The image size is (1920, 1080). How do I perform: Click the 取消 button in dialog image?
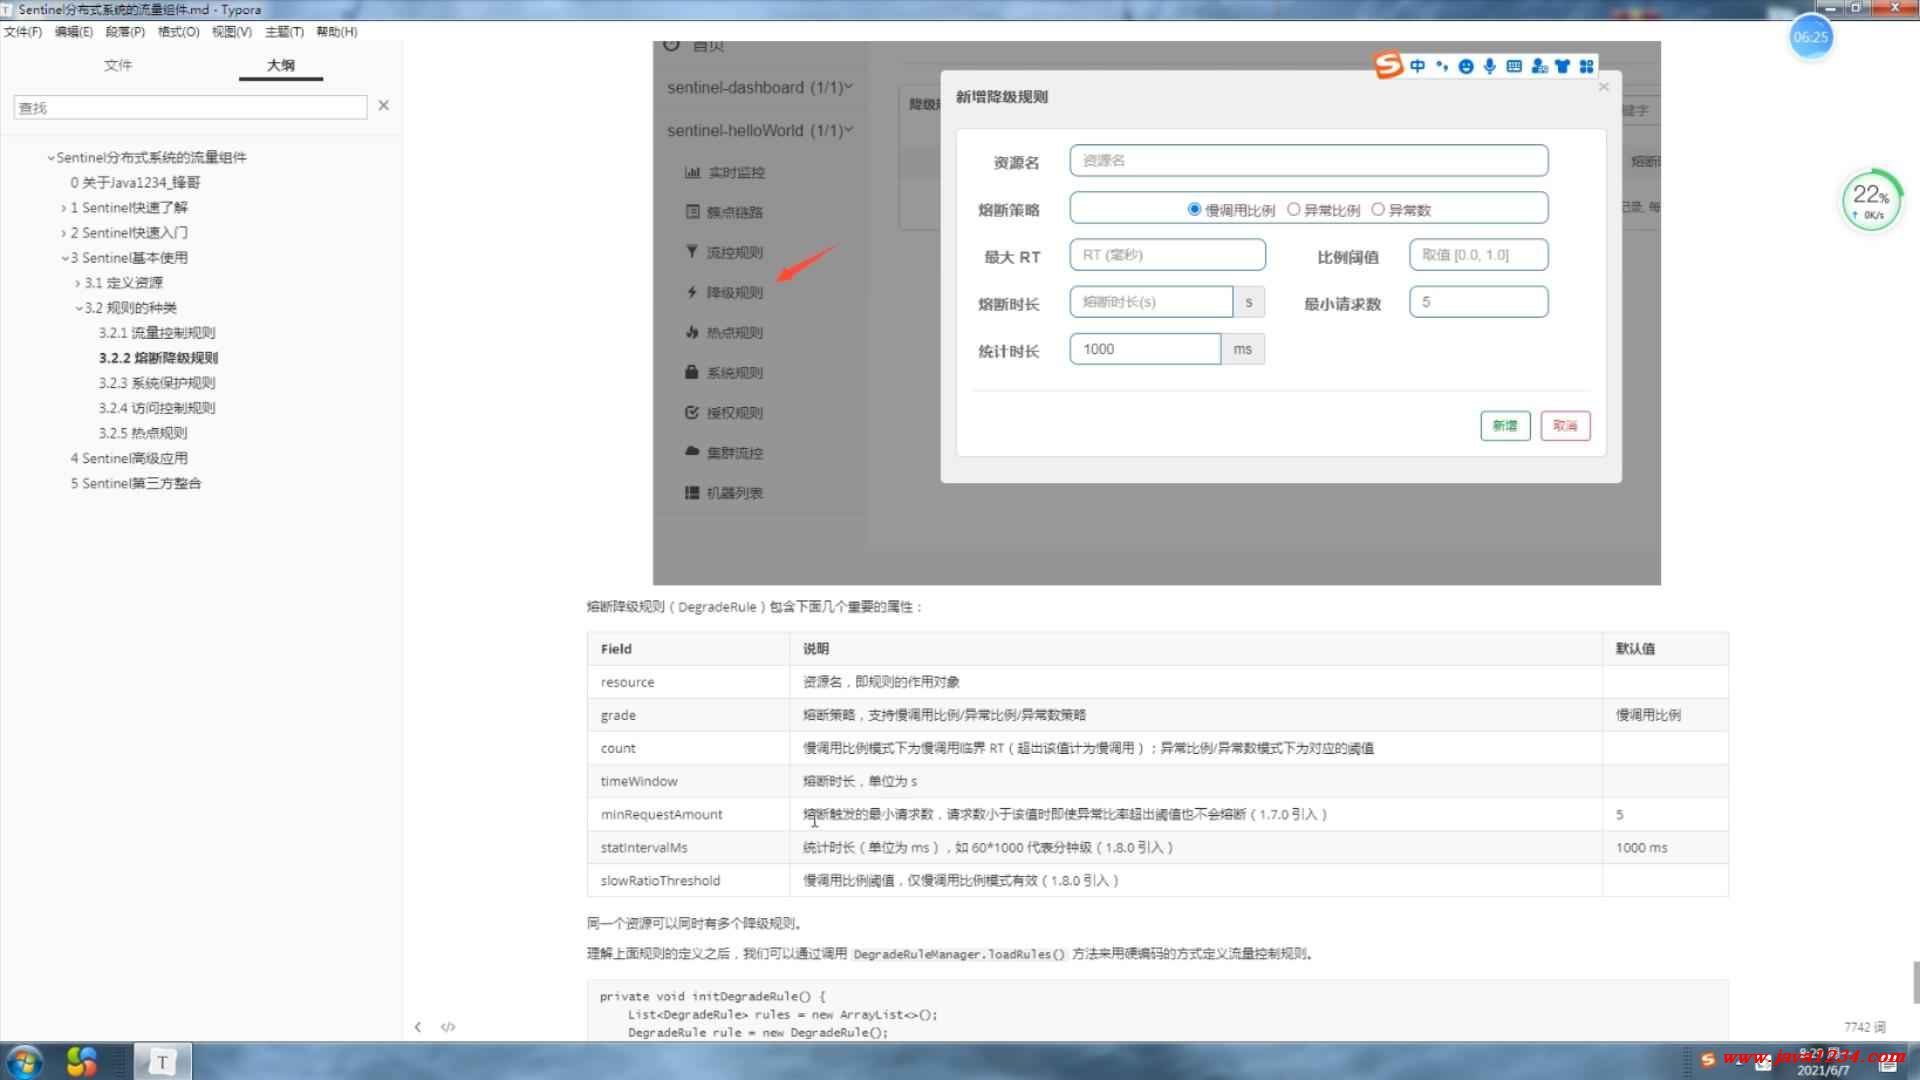pyautogui.click(x=1565, y=426)
